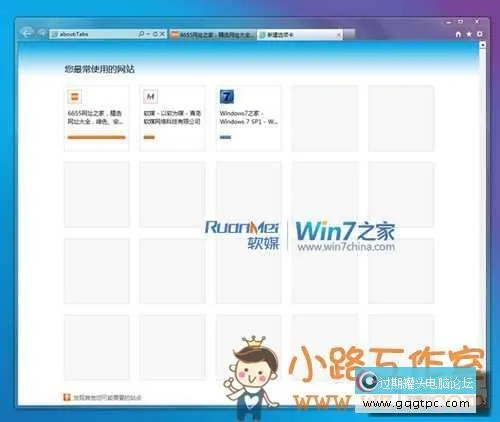Click the scrollbar up arrow
The height and width of the screenshot is (422, 500).
click(x=482, y=44)
